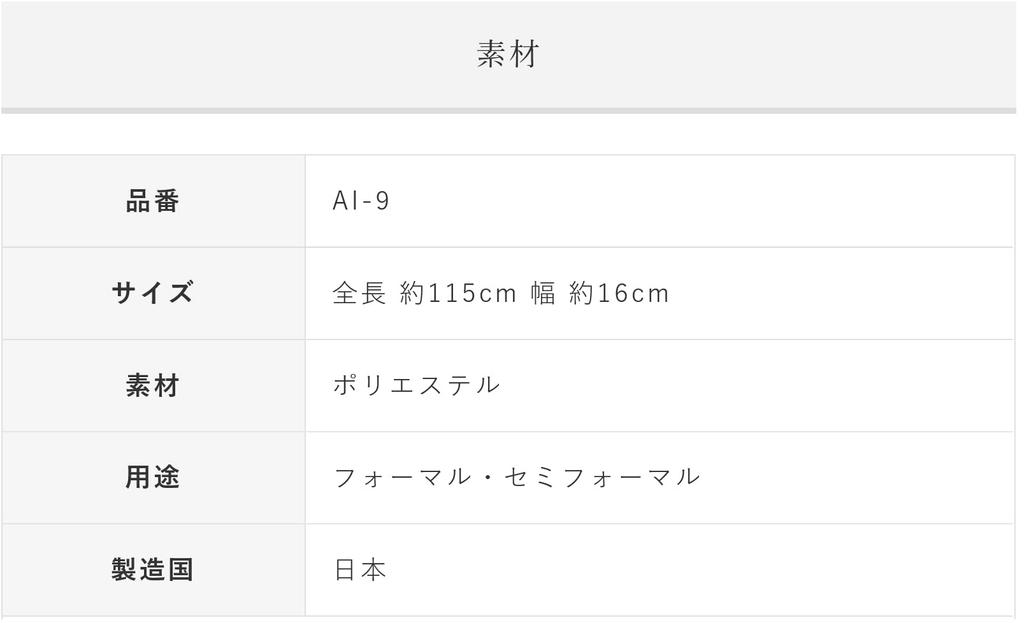Click the word 全長 in size row
This screenshot has width=1024, height=623.
359,293
